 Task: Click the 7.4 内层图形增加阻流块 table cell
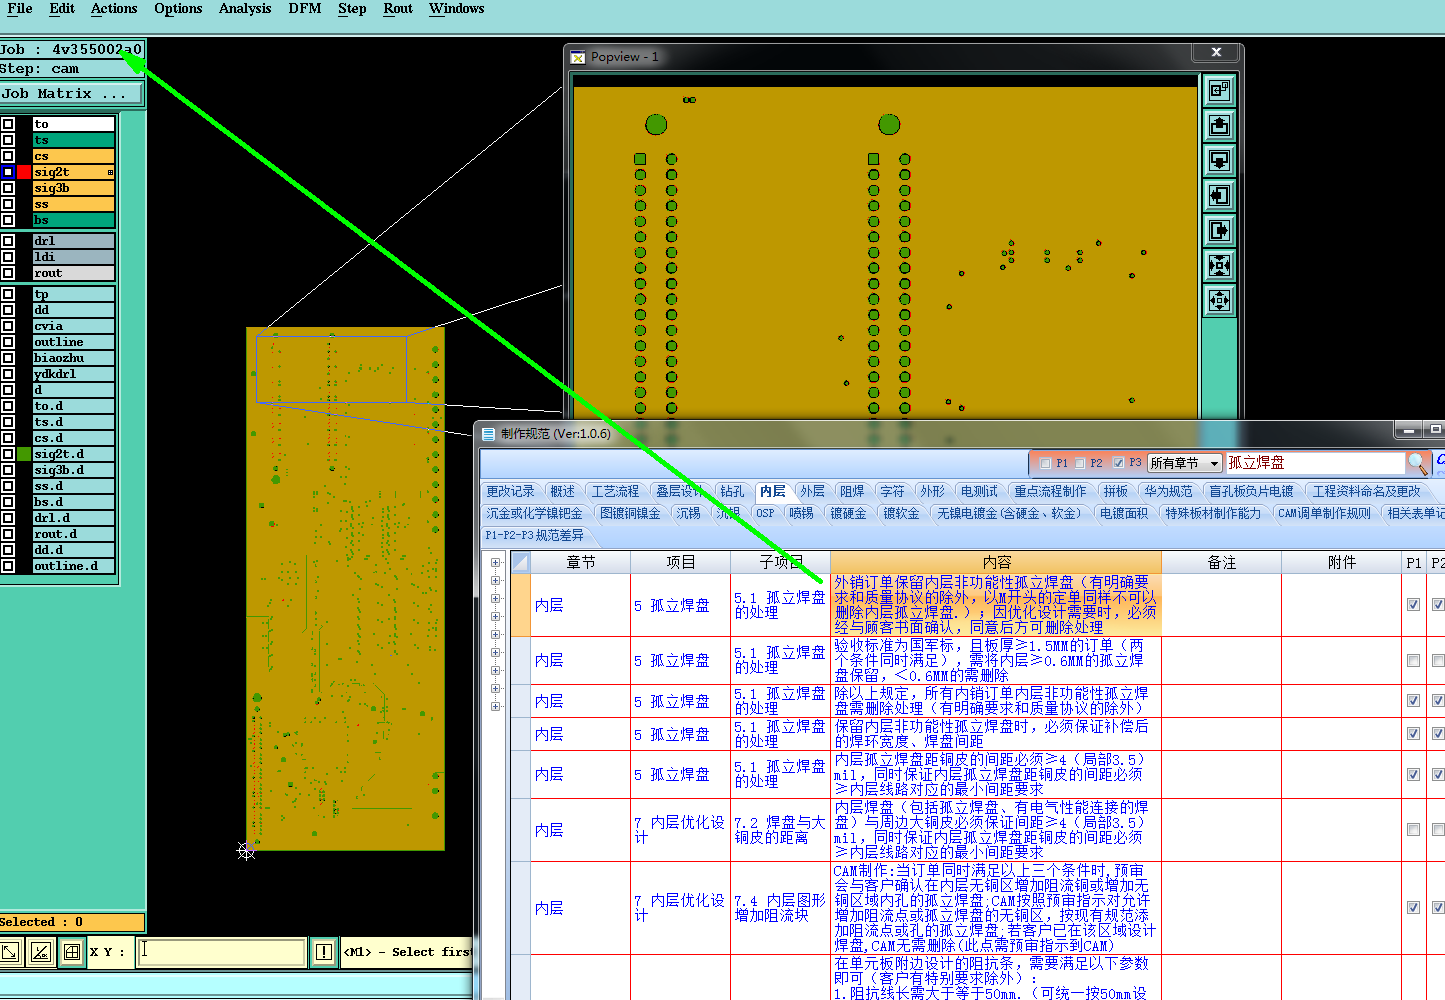(780, 908)
